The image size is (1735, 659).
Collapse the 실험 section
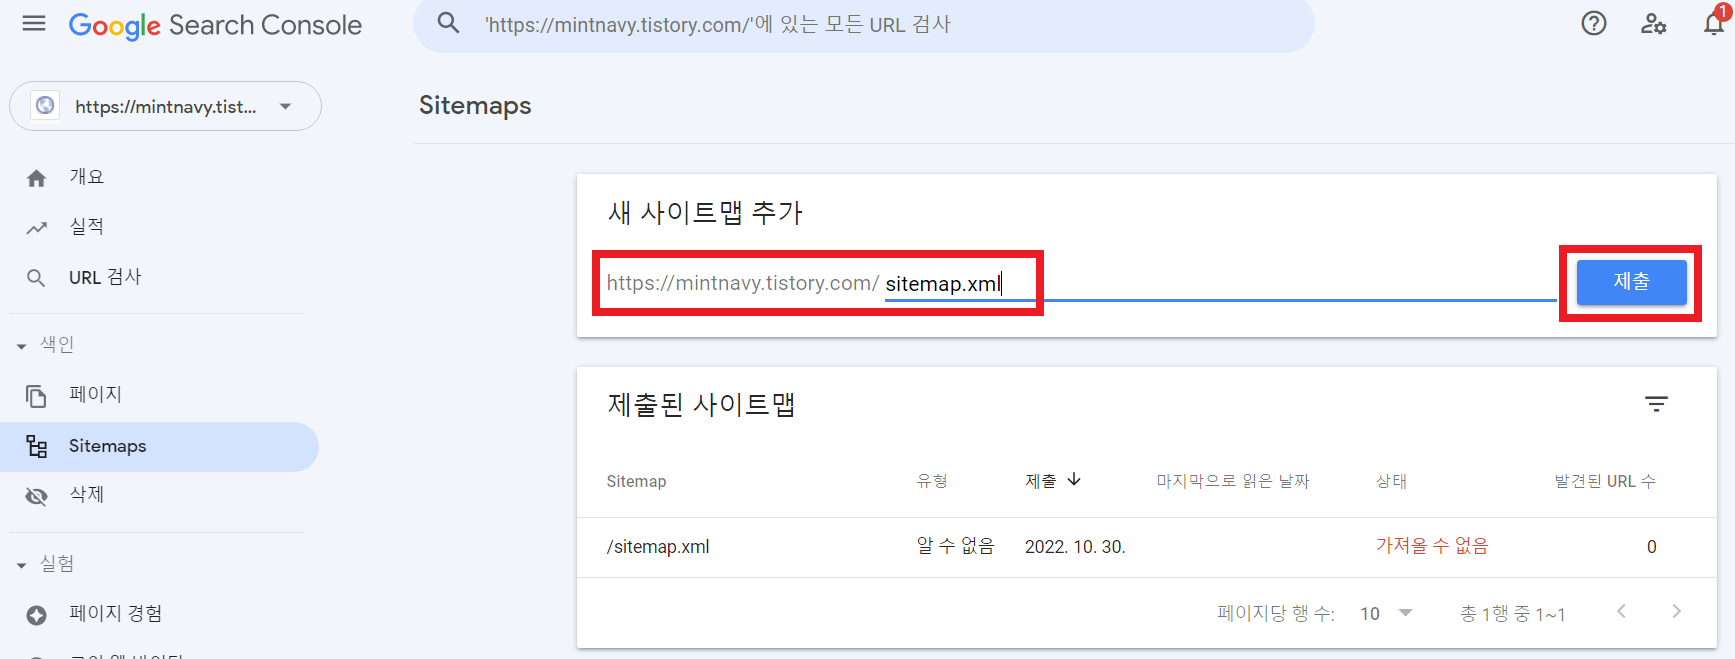click(x=45, y=564)
